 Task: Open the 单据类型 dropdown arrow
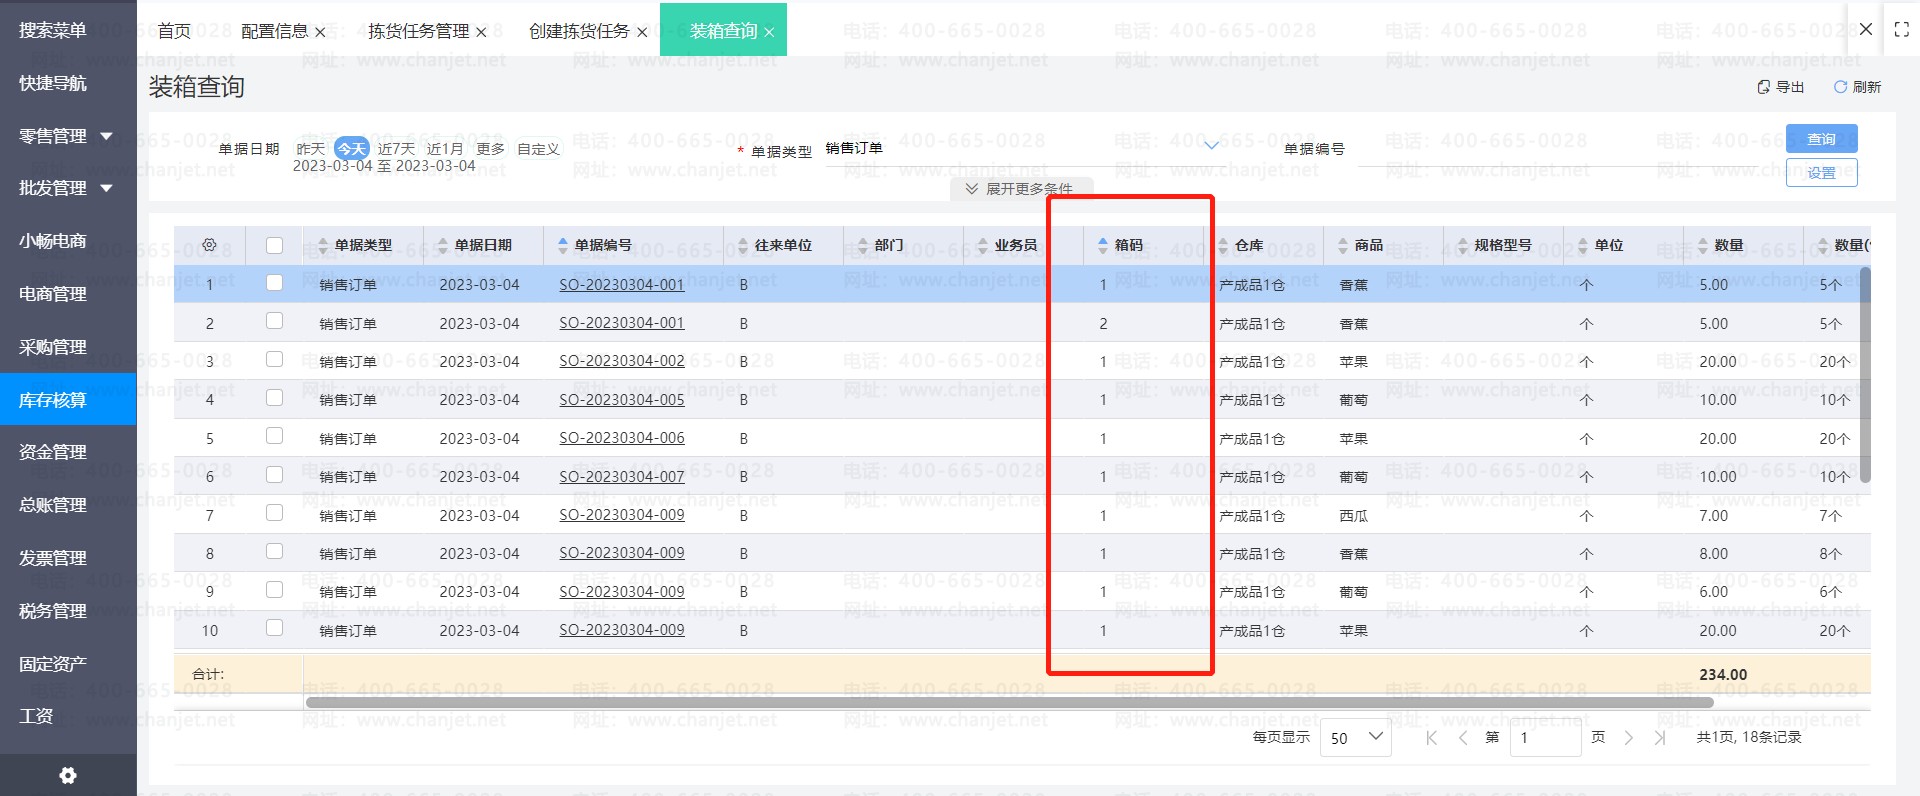[1212, 146]
